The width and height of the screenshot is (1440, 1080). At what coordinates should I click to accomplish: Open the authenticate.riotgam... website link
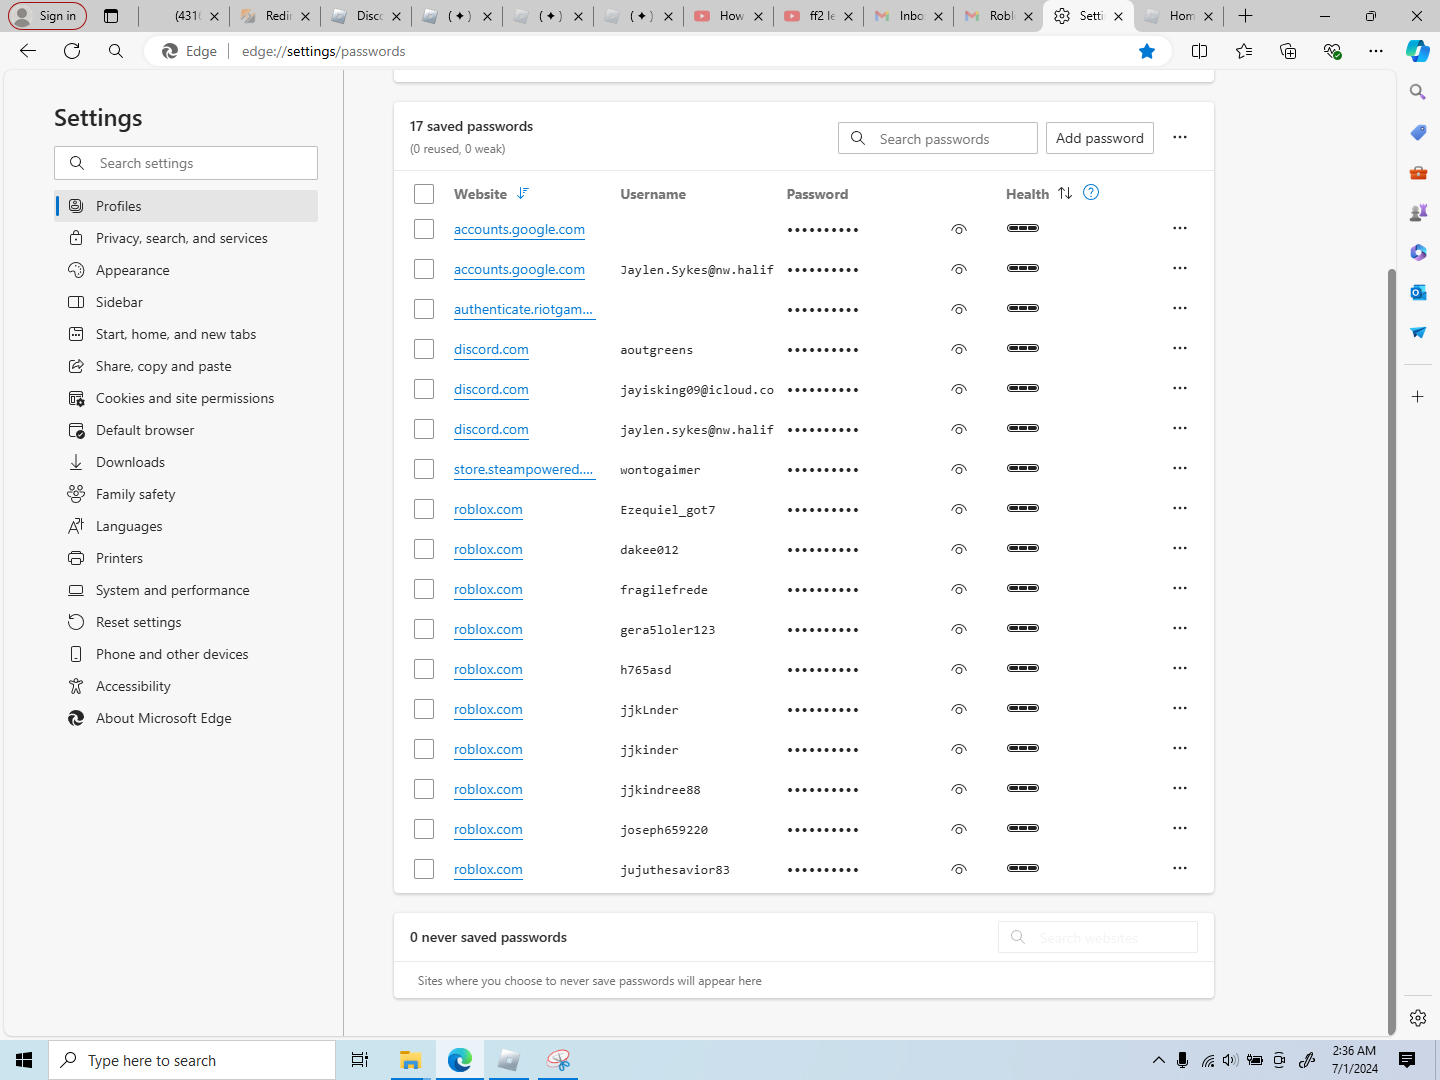(523, 309)
